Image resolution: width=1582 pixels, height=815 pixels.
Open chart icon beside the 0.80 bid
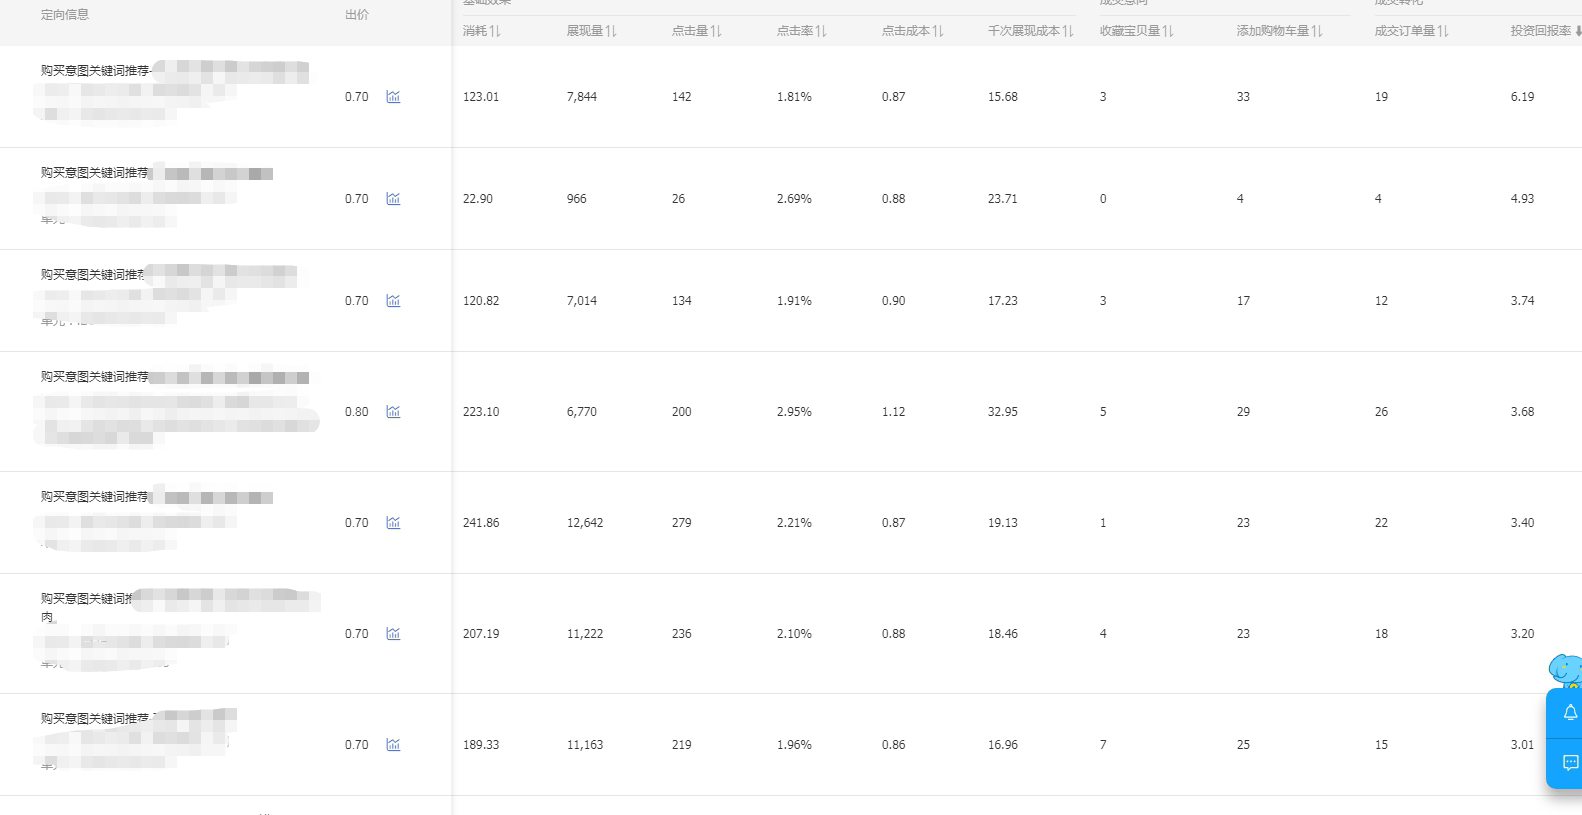[x=393, y=412]
